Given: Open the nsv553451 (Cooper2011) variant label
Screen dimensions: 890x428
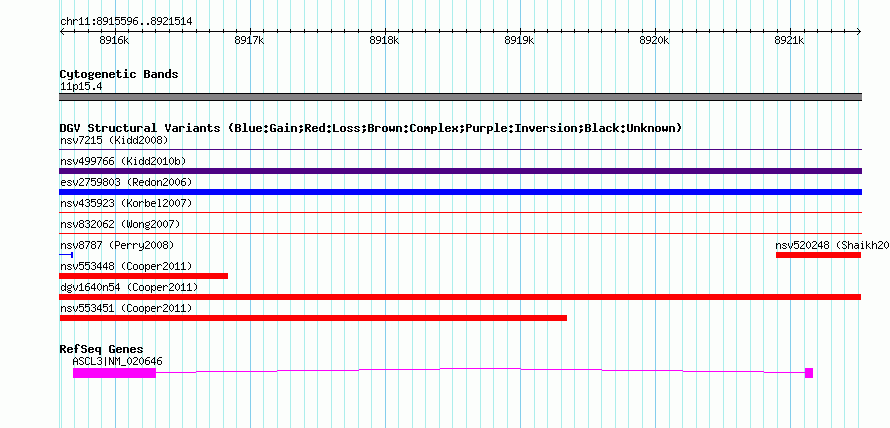Looking at the screenshot, I should (x=126, y=308).
